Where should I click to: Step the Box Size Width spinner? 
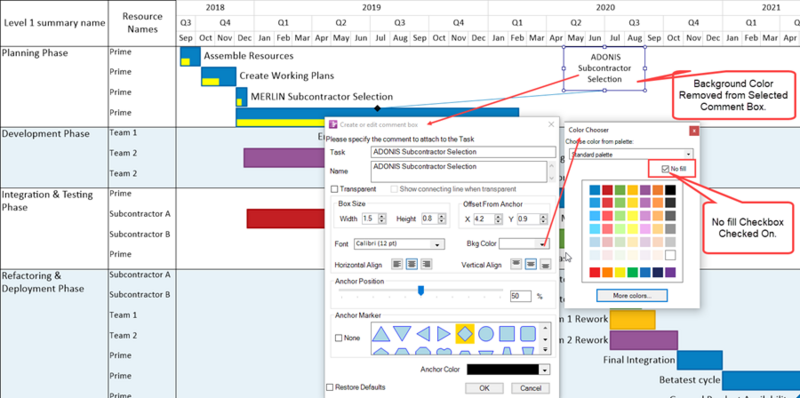click(383, 219)
